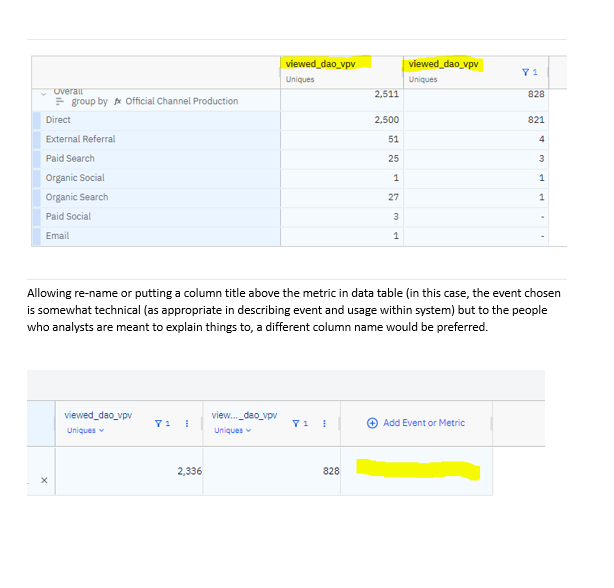
Task: Select the Official Channel Production grouping label
Action: 182,101
